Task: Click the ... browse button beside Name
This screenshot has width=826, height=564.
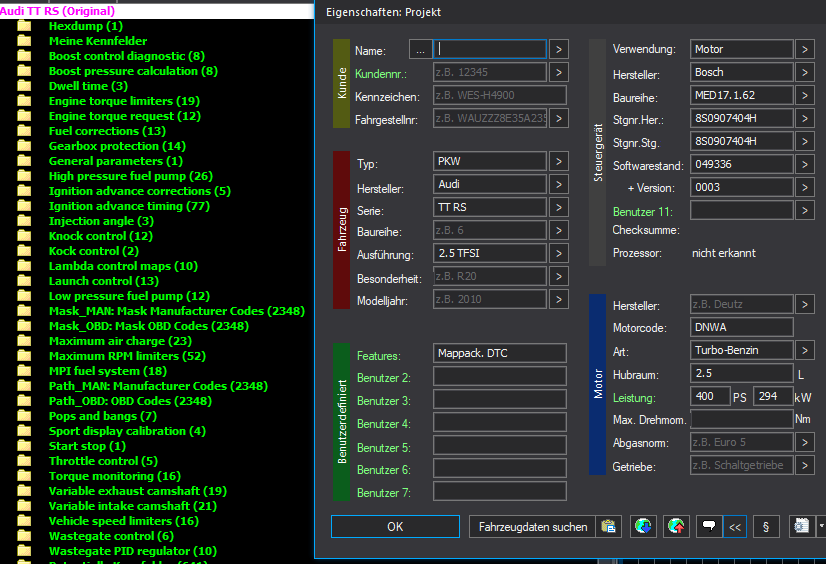Action: (x=420, y=51)
